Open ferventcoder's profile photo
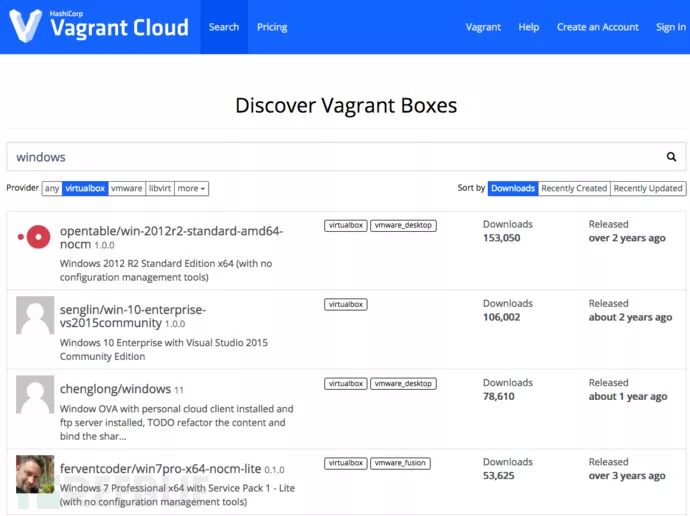Viewport: 690px width, 516px height. [x=35, y=473]
